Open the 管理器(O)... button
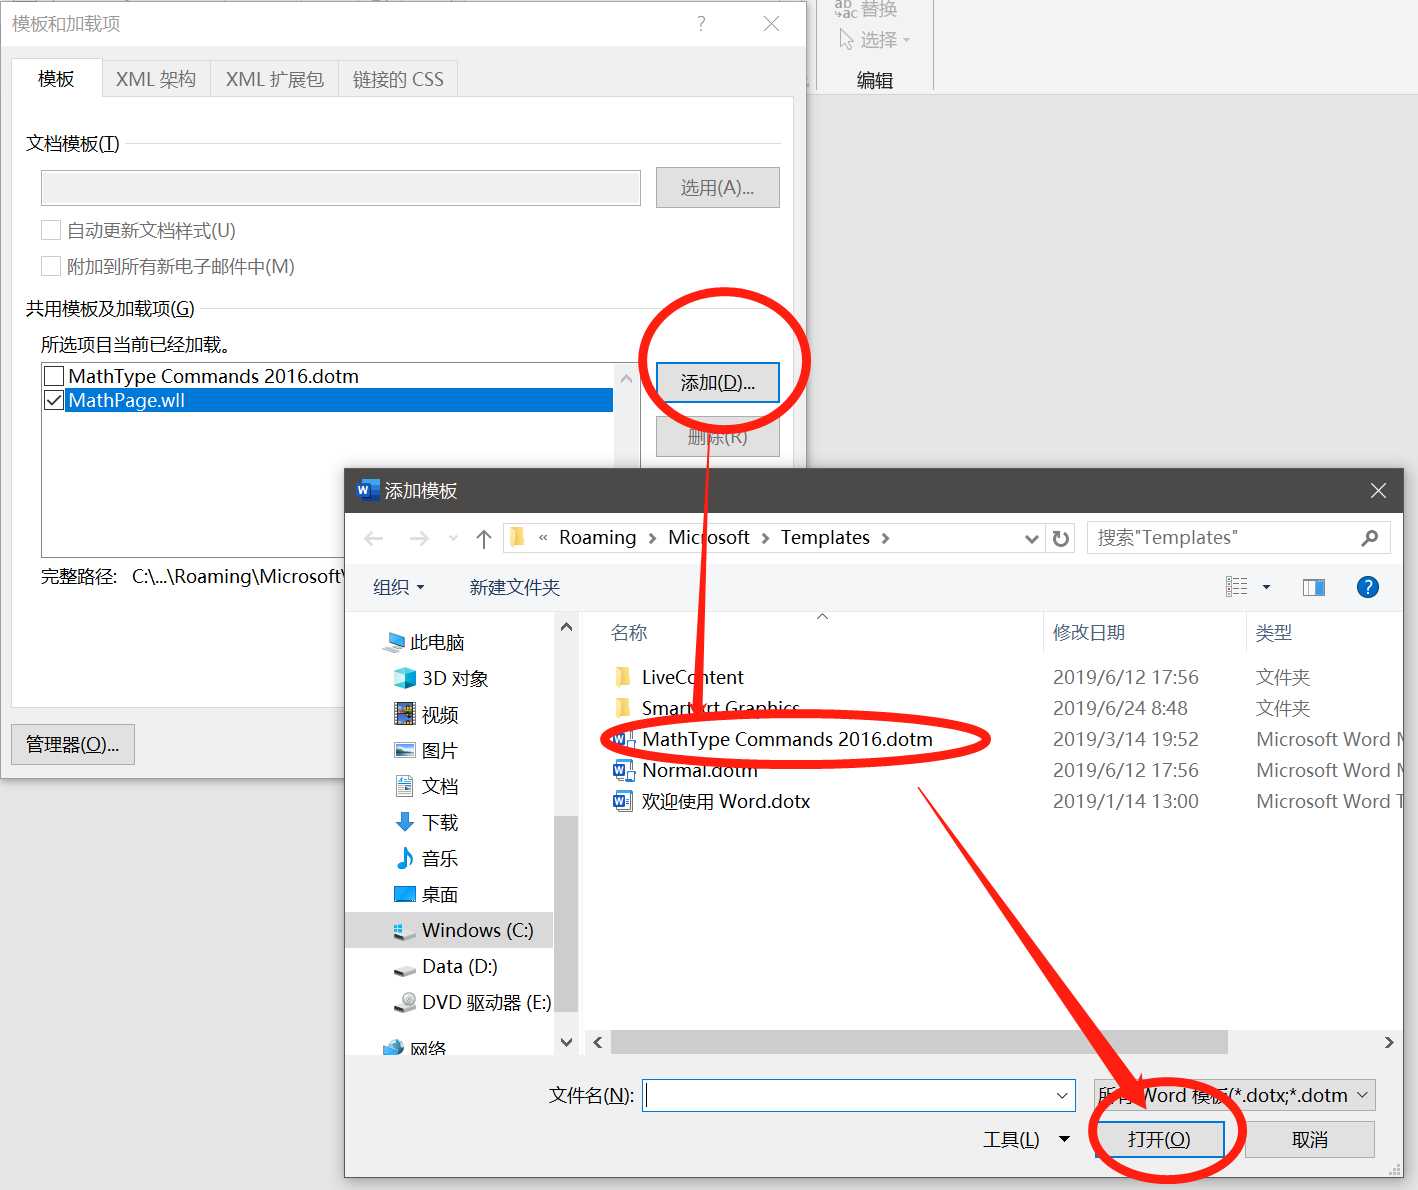 pos(73,745)
